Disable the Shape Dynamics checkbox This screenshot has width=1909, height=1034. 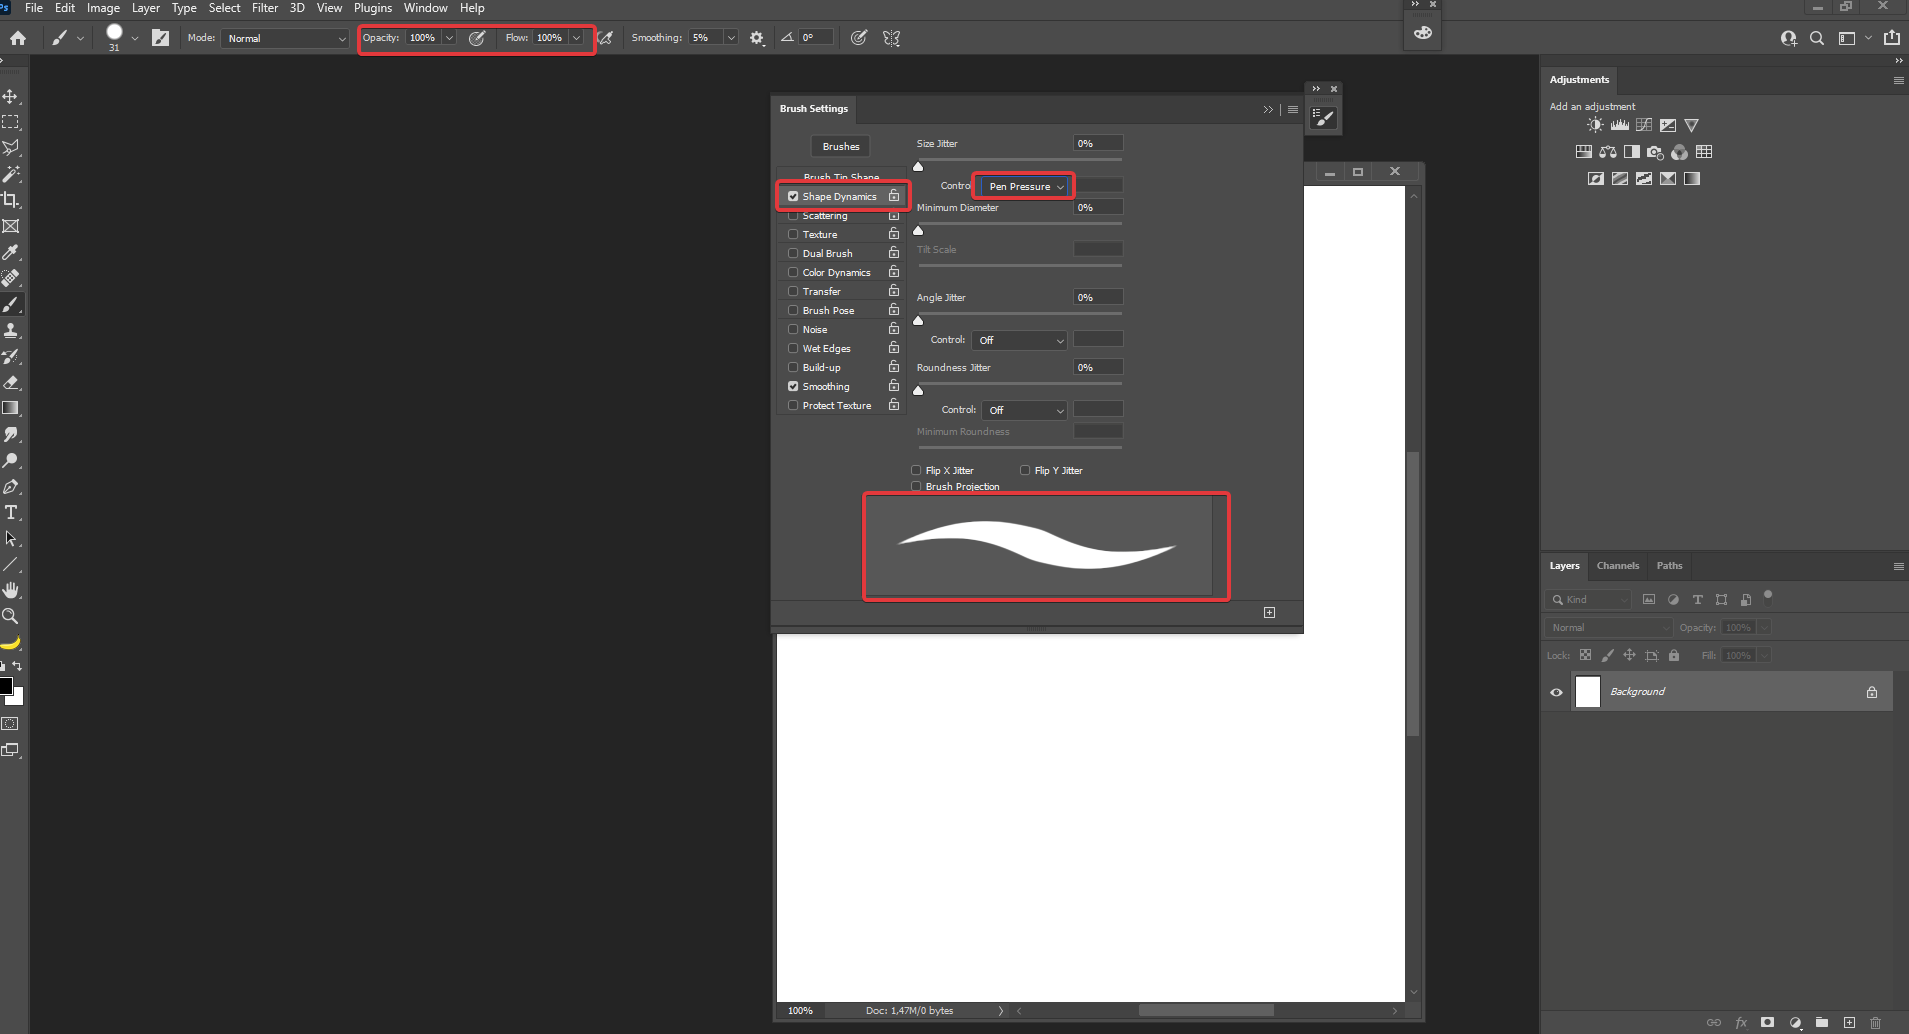click(793, 197)
